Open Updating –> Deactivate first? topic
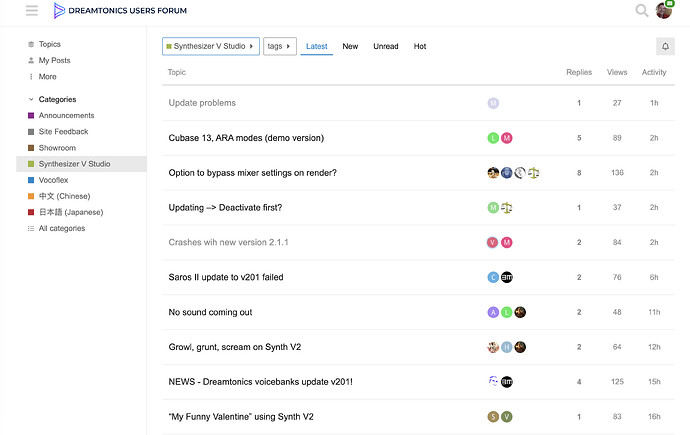This screenshot has width=690, height=435. (x=225, y=208)
